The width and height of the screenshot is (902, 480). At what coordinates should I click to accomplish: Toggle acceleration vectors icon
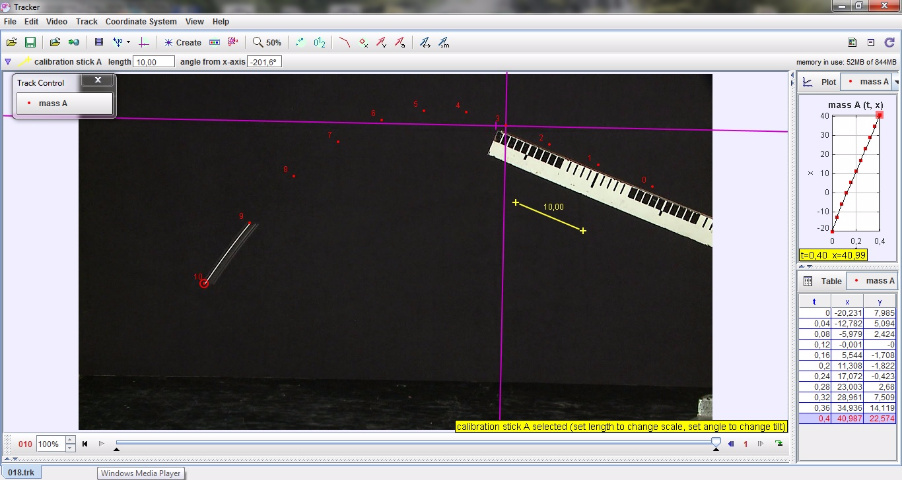400,43
